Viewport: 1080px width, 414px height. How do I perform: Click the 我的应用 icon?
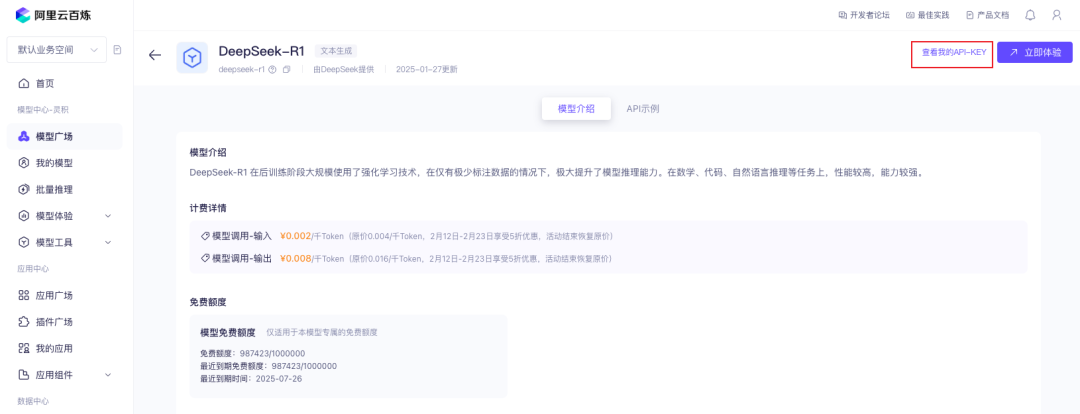coord(23,349)
